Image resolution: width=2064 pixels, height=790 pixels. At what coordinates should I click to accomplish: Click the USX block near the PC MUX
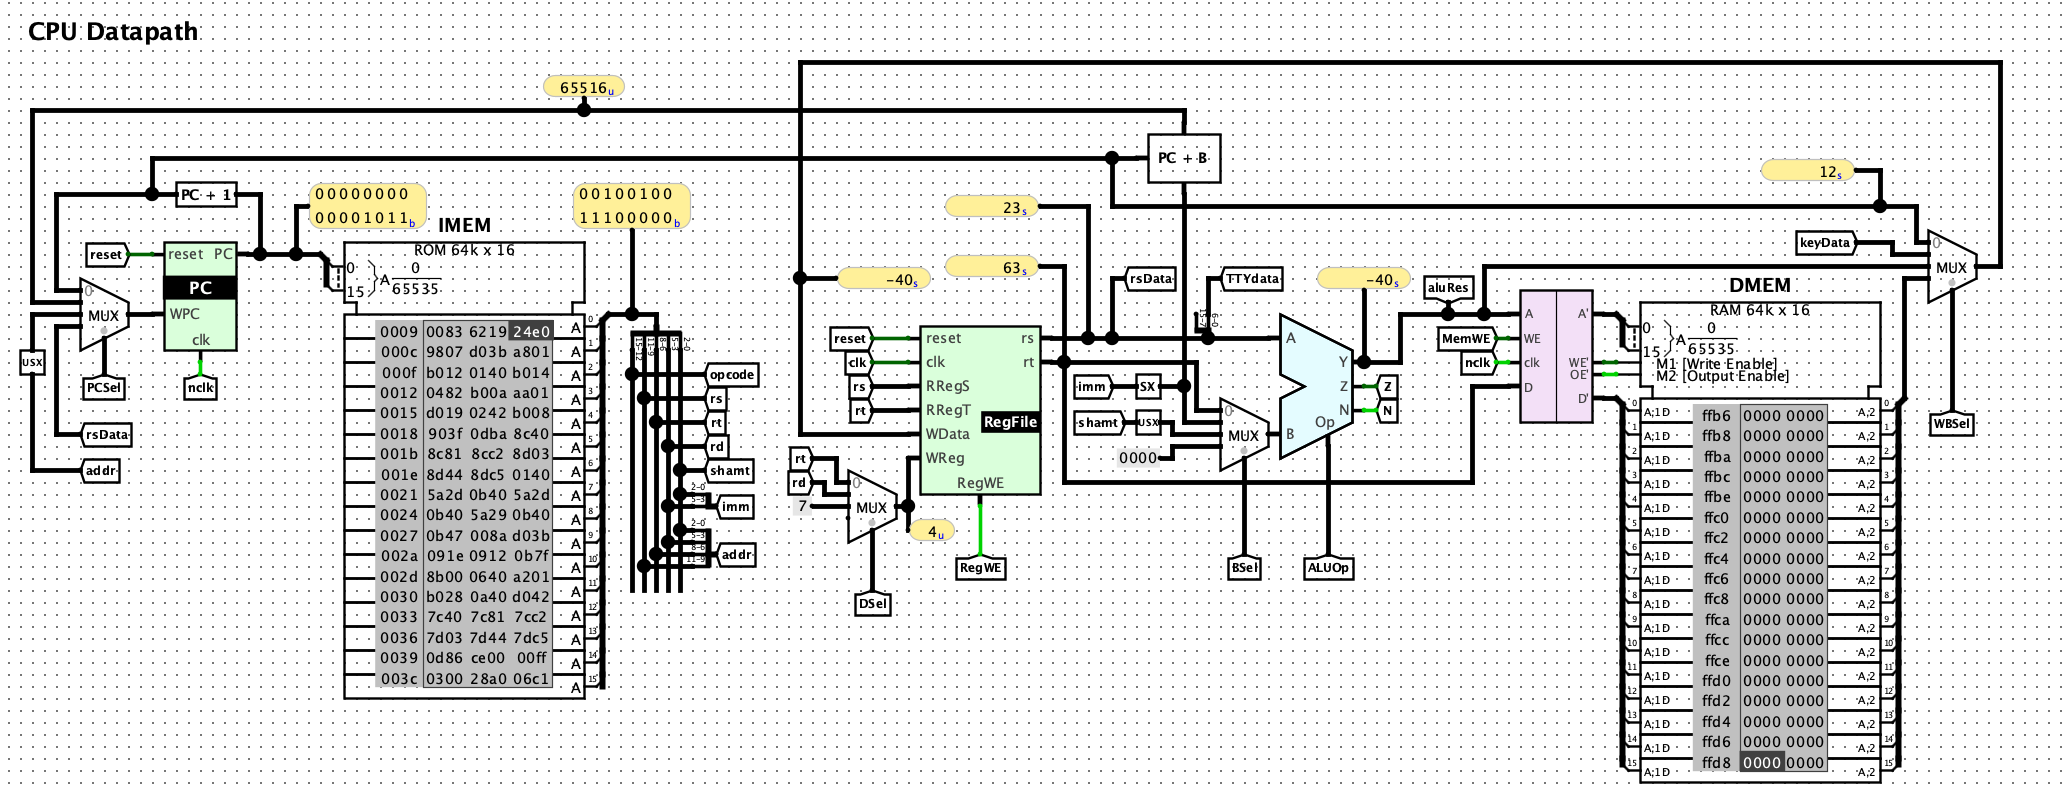pos(32,362)
